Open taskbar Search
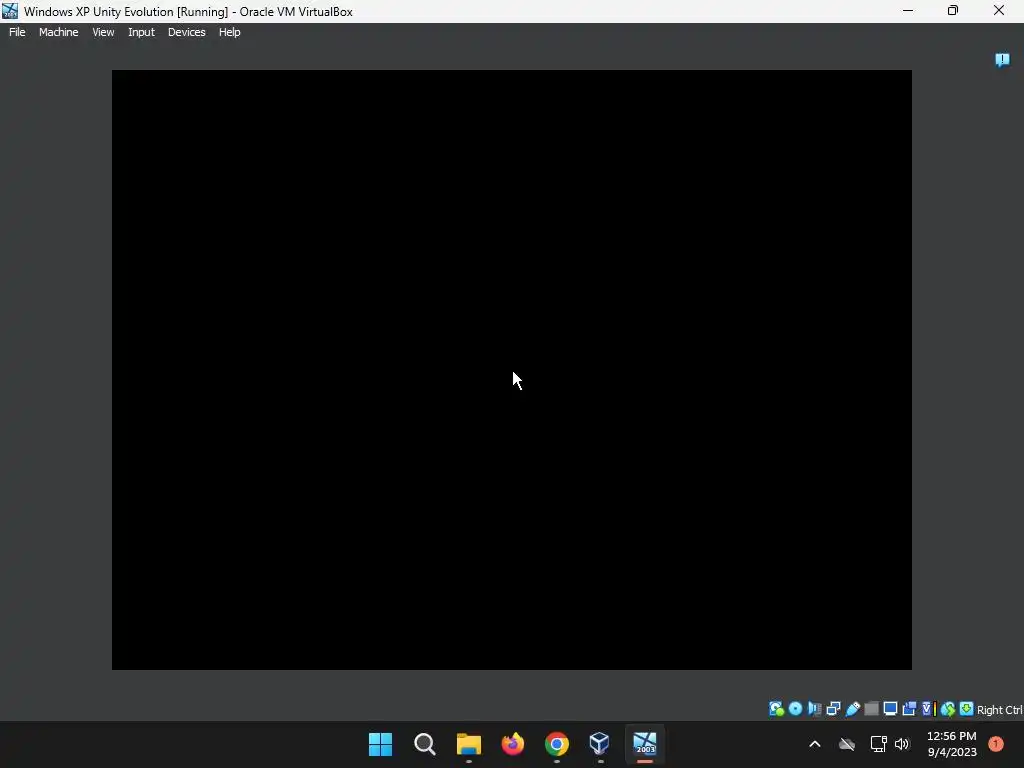 pos(424,744)
